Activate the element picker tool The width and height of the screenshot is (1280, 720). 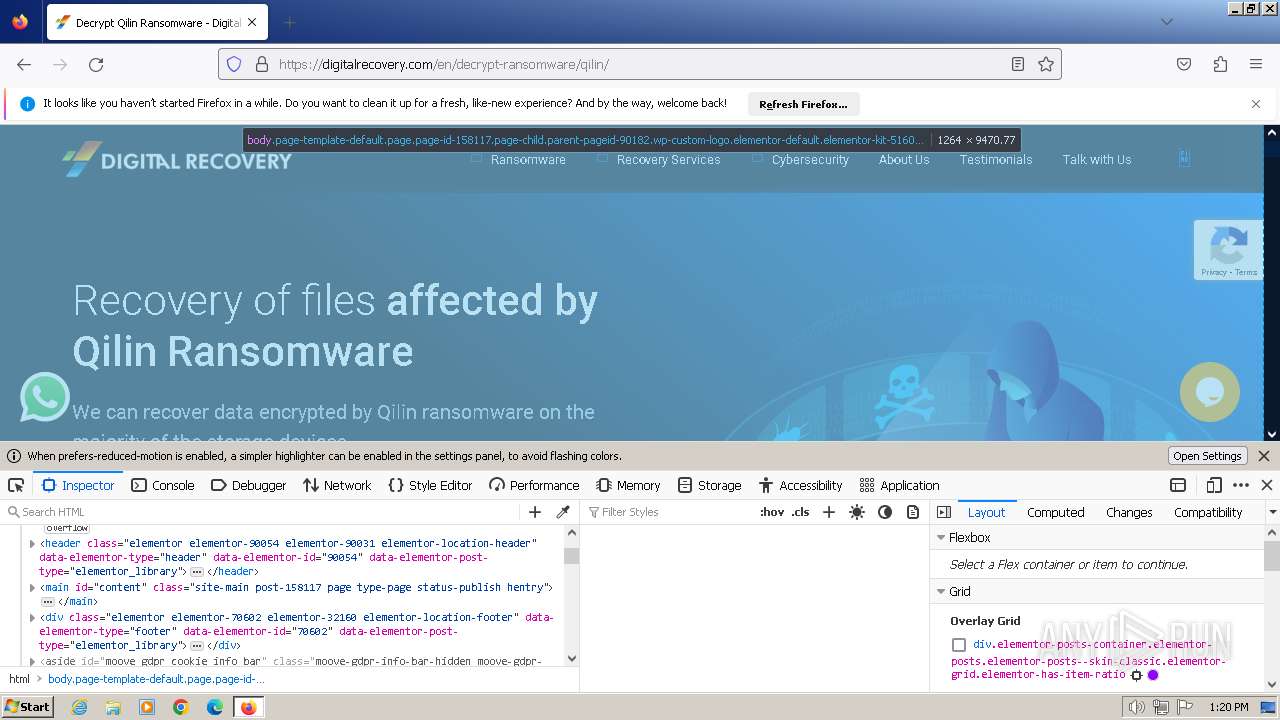pyautogui.click(x=16, y=485)
